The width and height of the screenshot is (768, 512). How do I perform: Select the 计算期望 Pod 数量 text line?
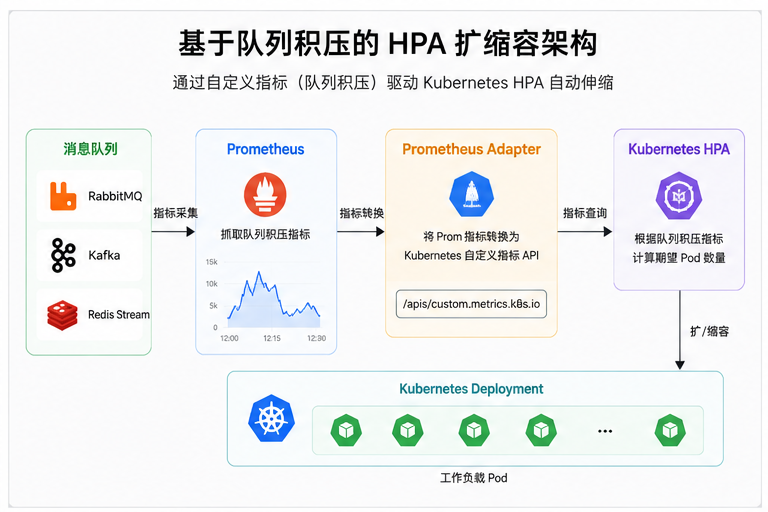click(679, 258)
